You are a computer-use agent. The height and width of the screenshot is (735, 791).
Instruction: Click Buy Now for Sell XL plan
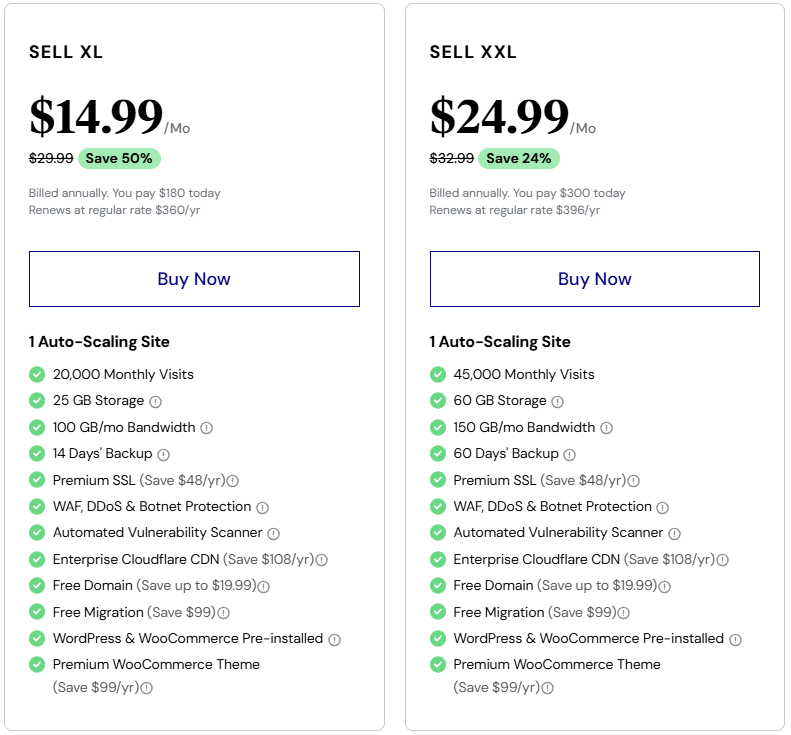[x=194, y=279]
